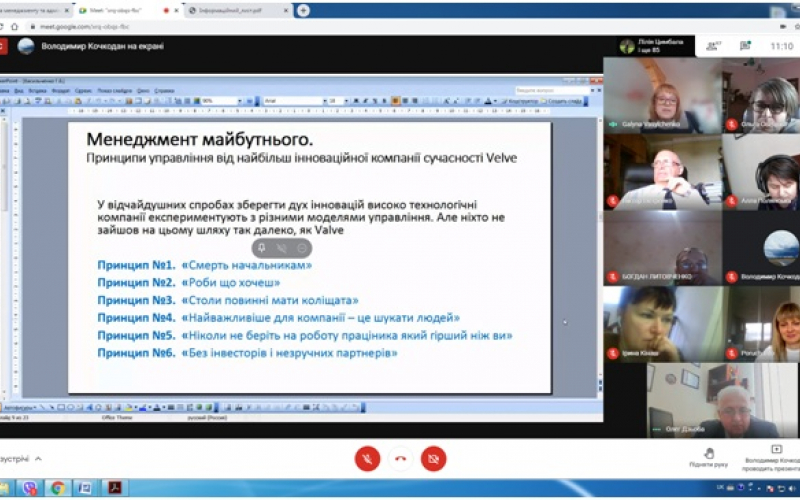Raise your hand in the meeting
800x500 pixels.
[x=709, y=457]
